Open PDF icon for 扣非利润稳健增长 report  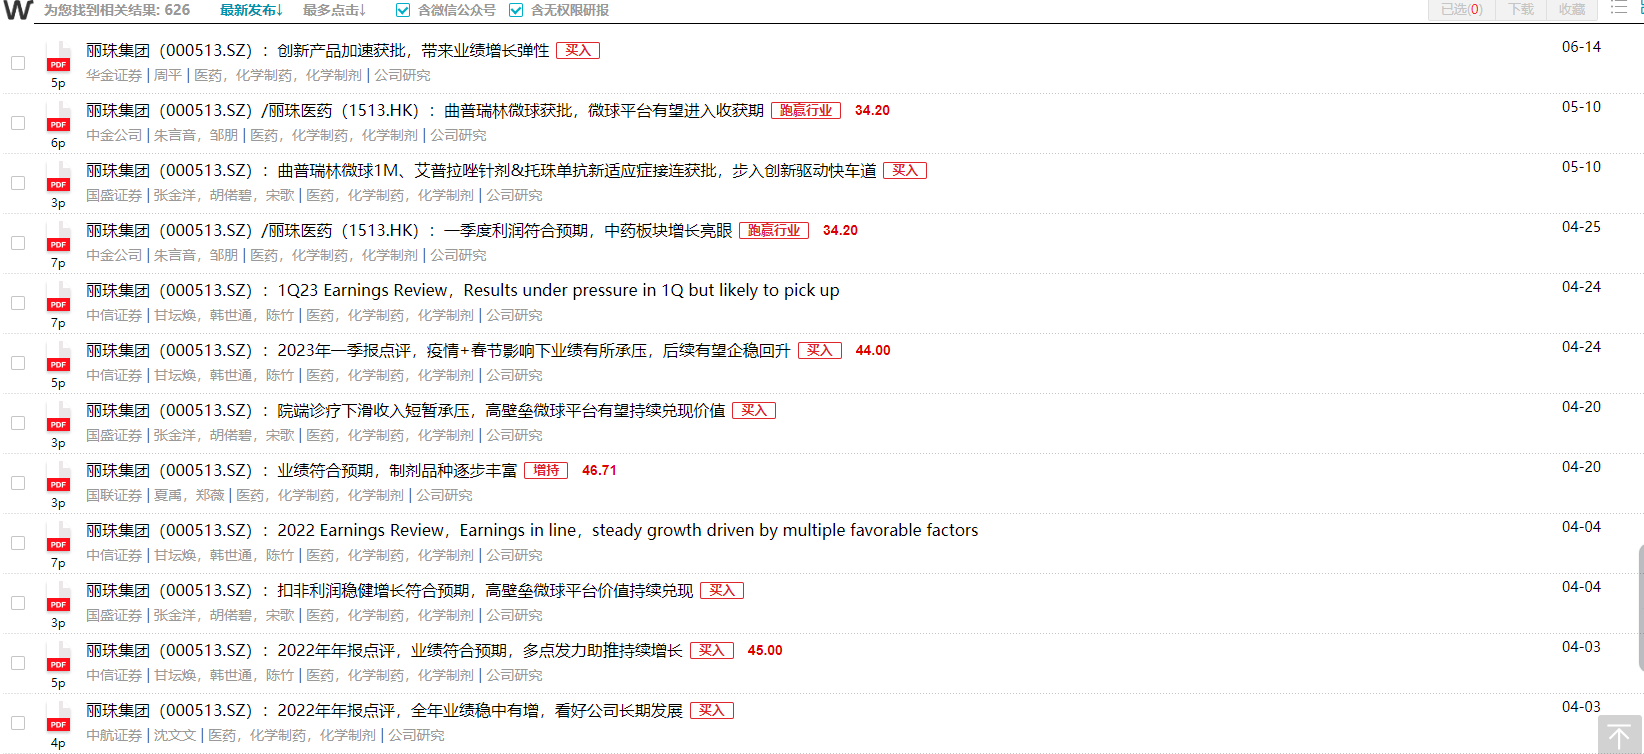coord(58,597)
